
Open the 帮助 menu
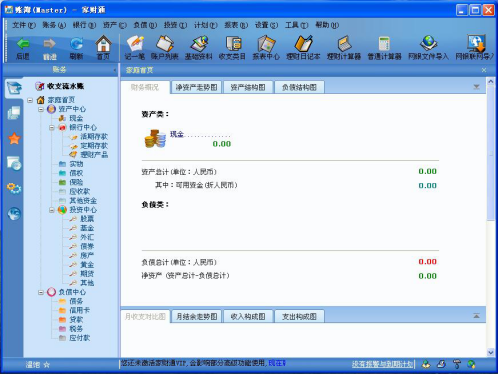[327, 25]
